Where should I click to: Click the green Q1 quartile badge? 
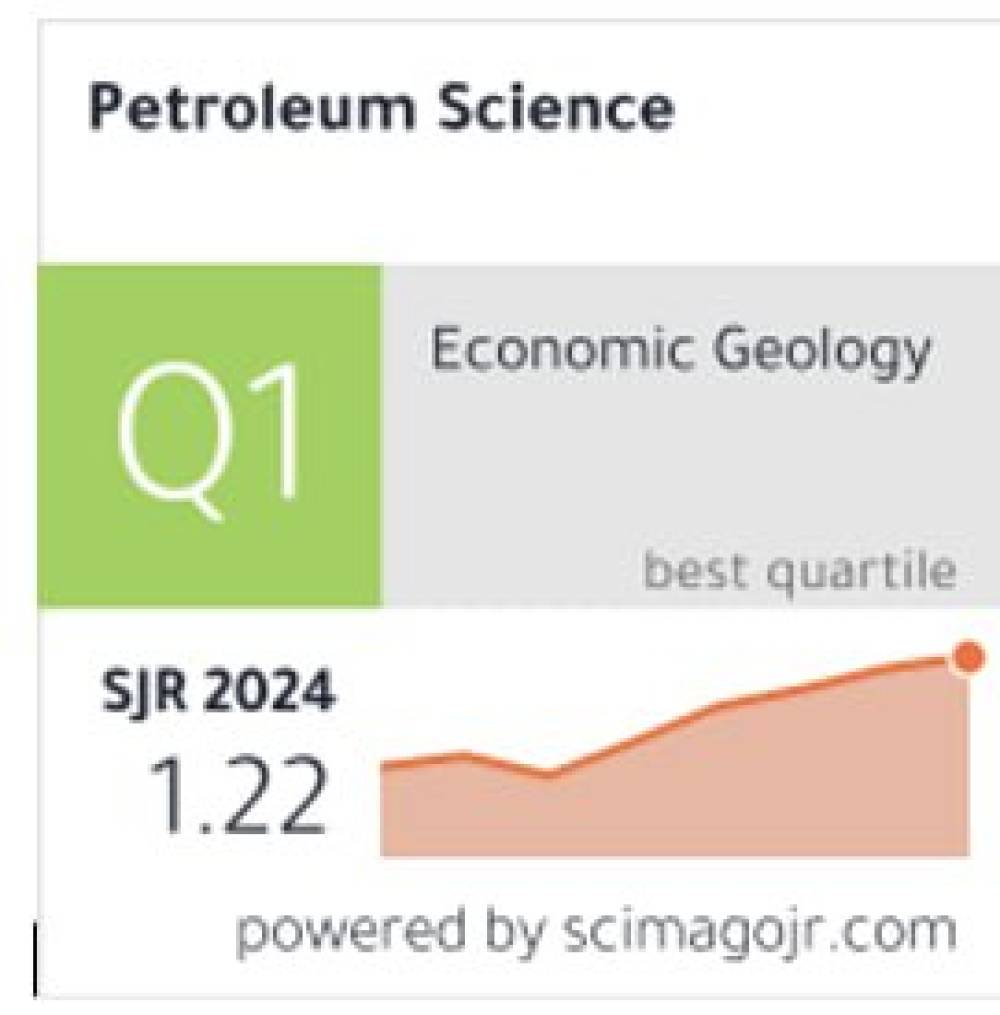pos(210,436)
